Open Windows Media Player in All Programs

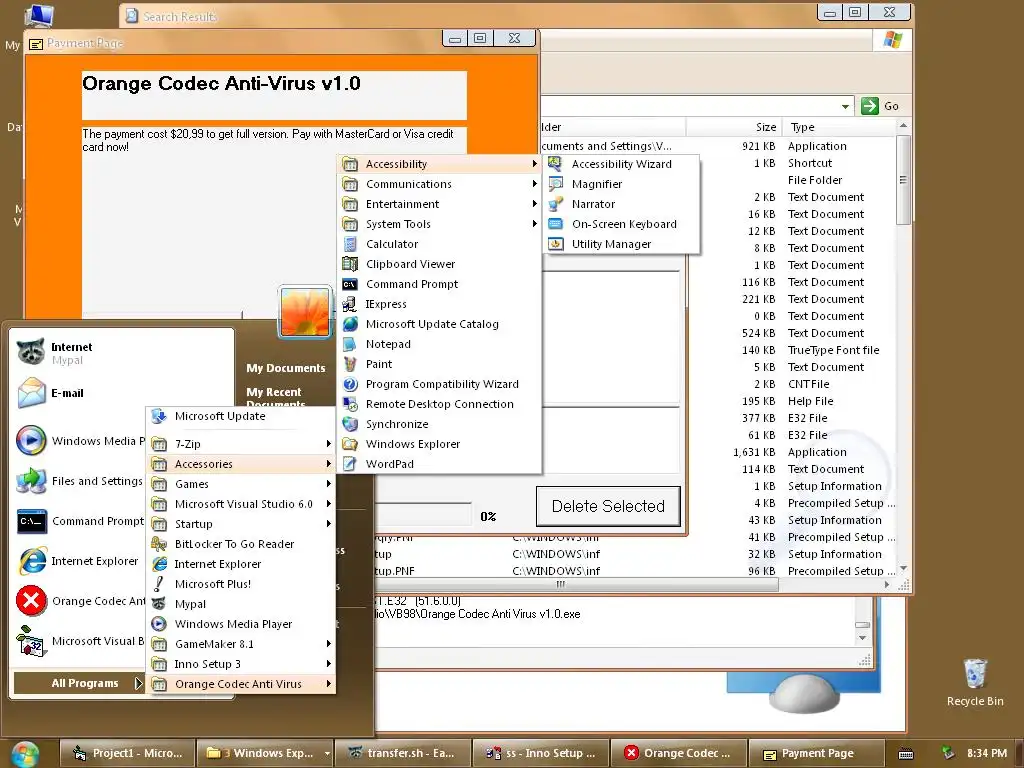[240, 624]
